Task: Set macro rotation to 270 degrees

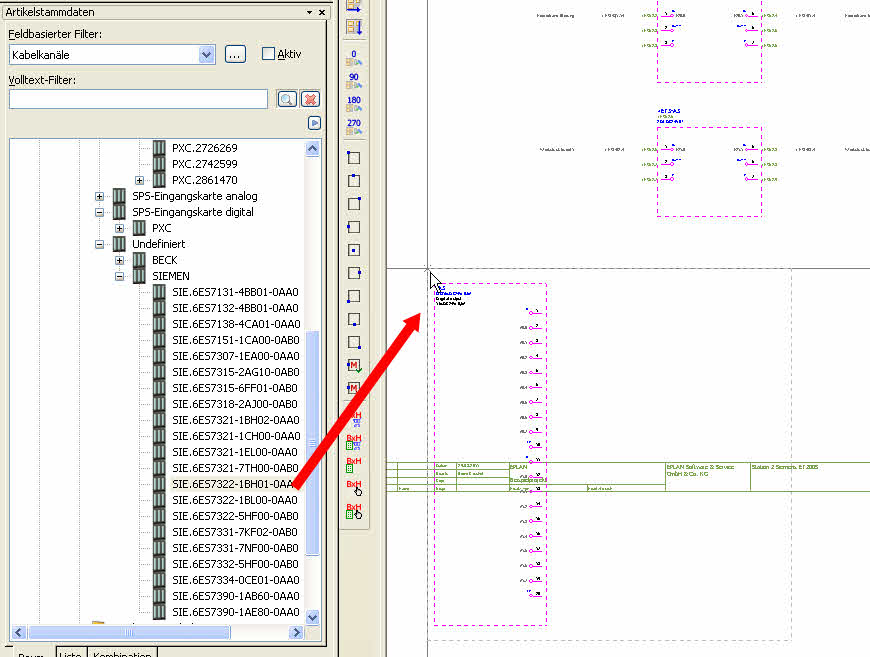Action: (354, 127)
